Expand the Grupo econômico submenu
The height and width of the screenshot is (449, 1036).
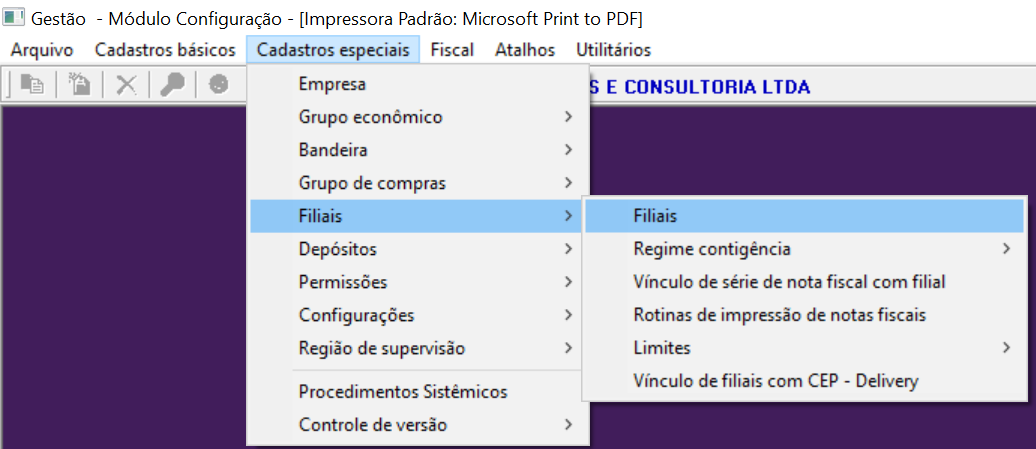tap(370, 117)
